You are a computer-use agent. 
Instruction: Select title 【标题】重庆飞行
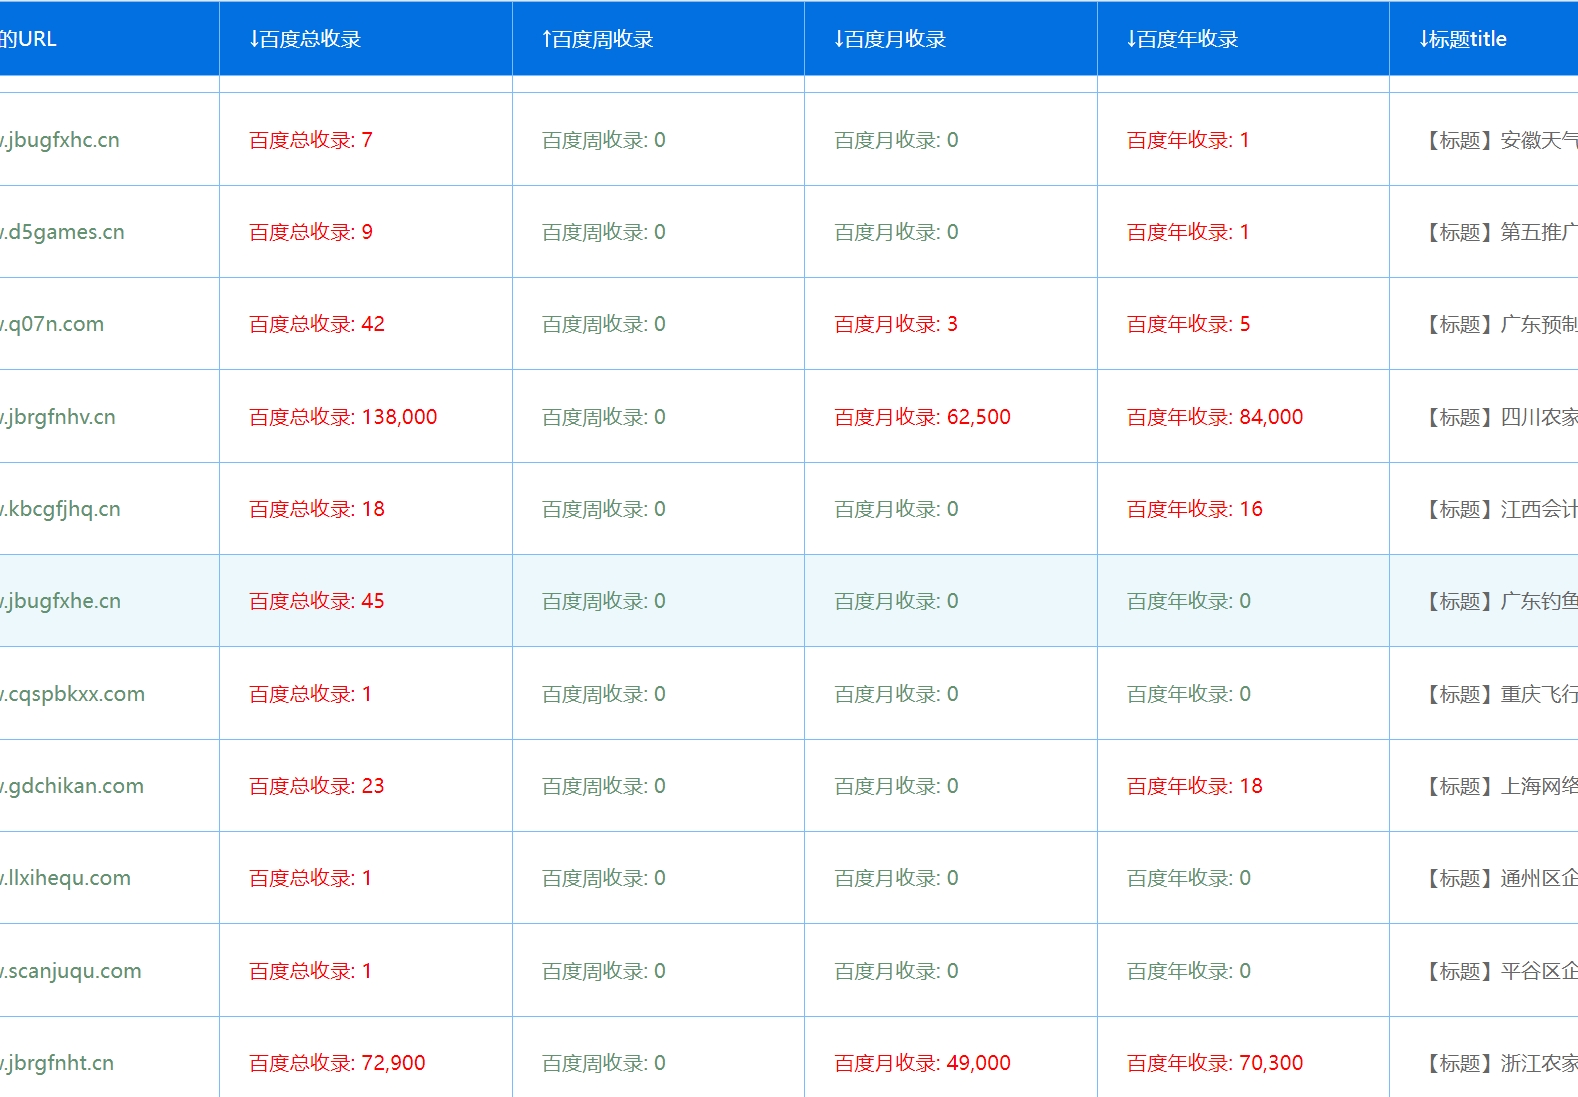click(x=1498, y=694)
